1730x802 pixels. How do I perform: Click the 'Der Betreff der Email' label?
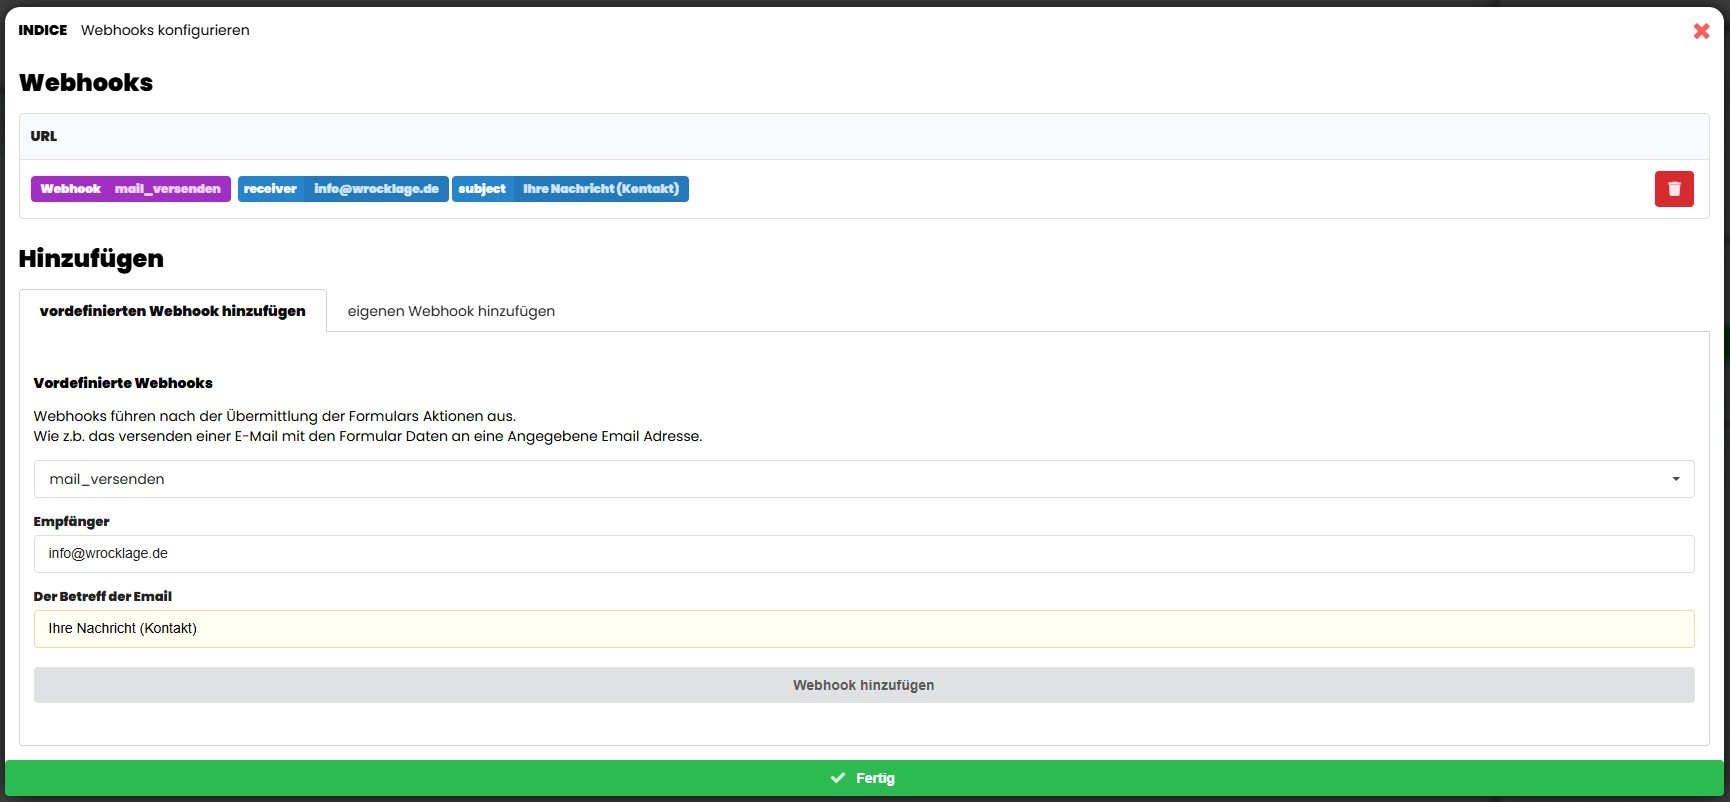(103, 596)
